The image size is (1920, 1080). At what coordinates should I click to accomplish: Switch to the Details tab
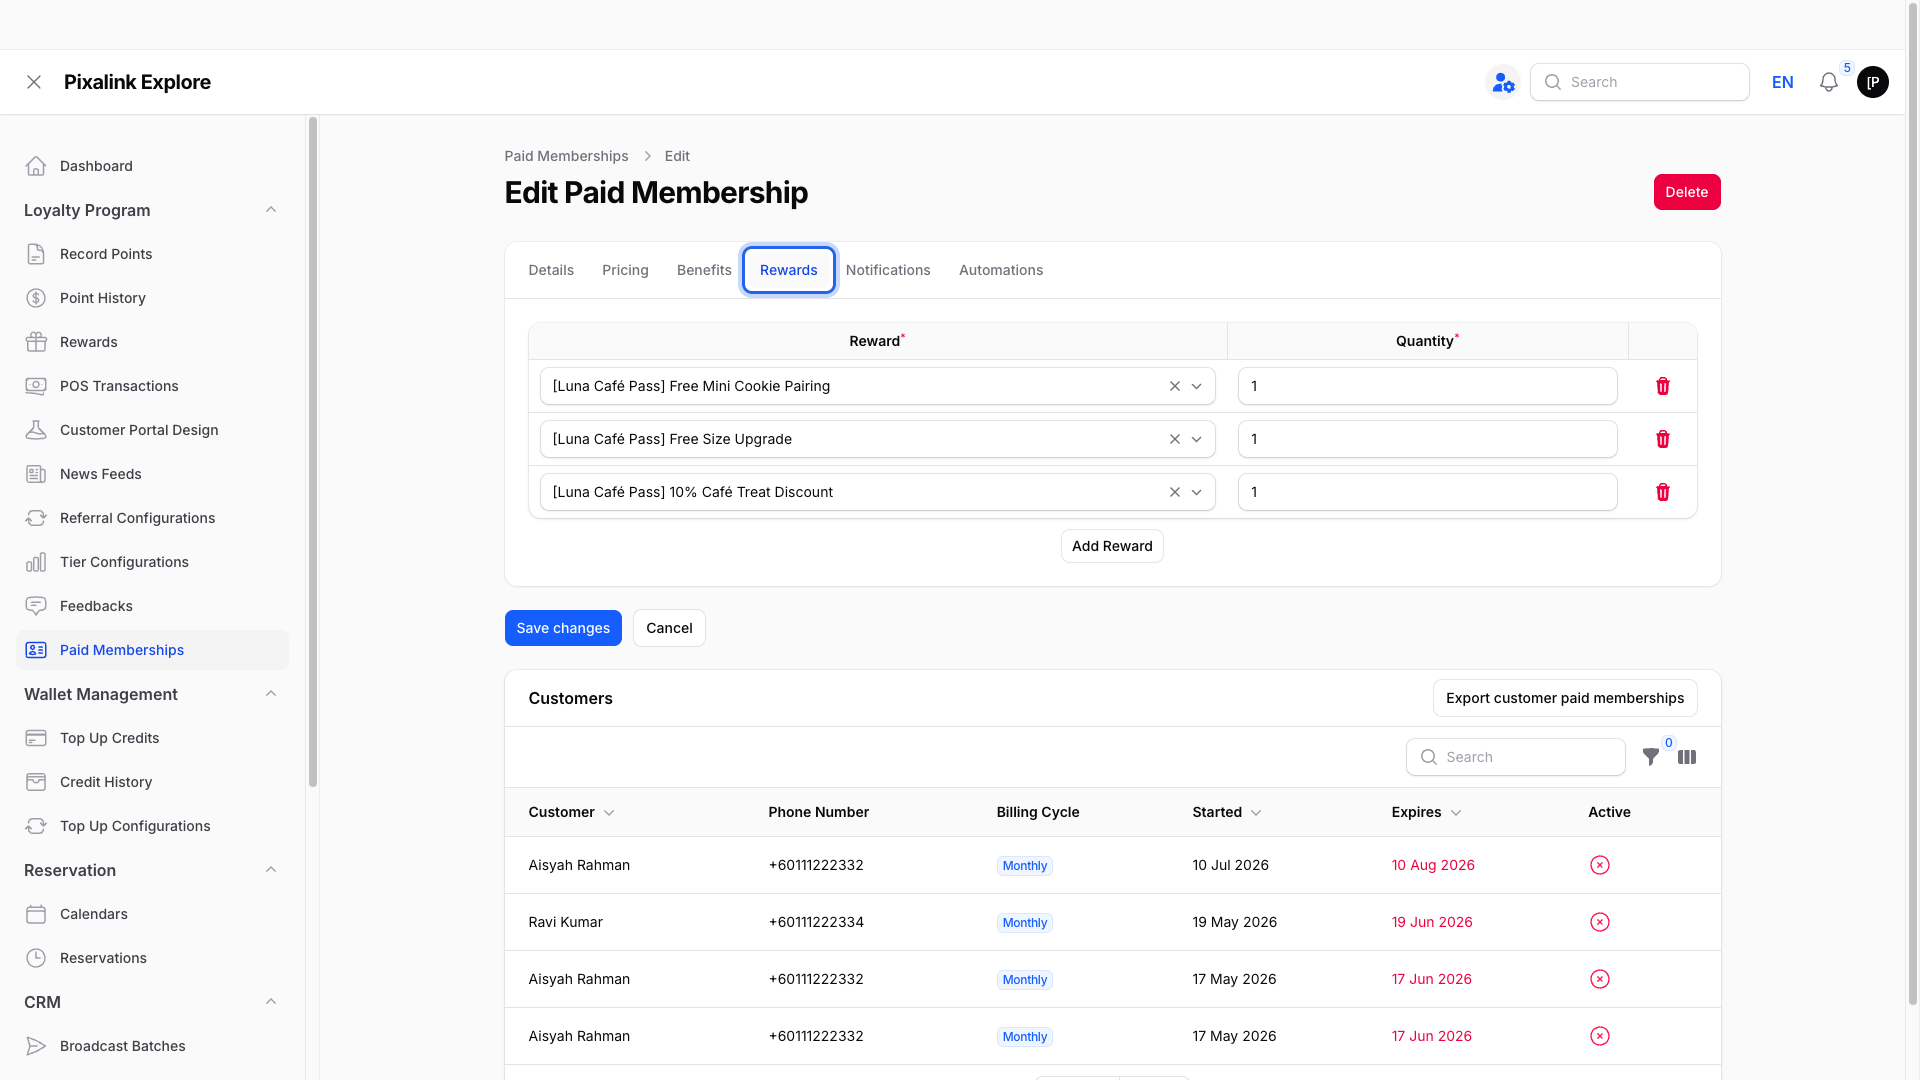[x=551, y=270]
